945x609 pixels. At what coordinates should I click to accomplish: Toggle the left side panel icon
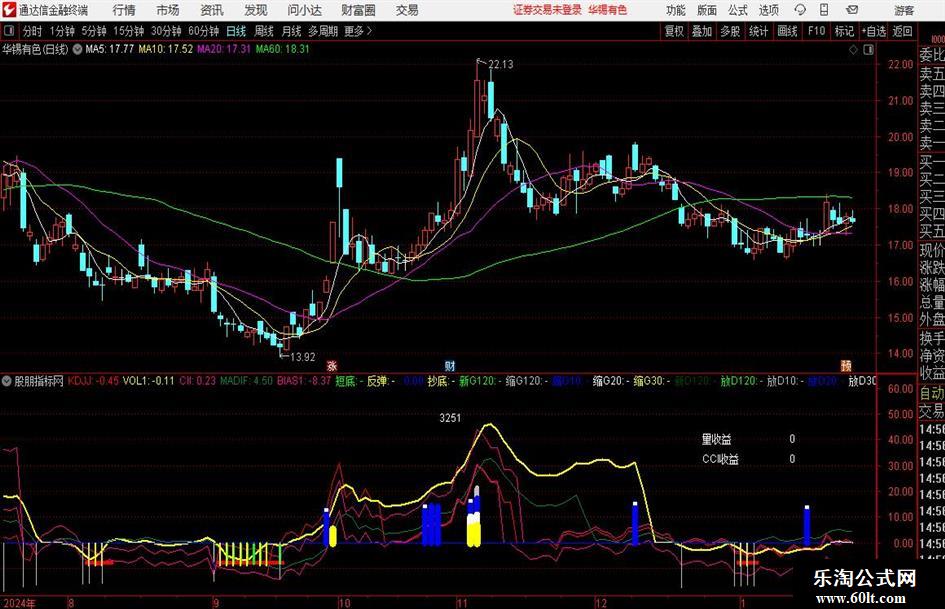click(x=8, y=30)
